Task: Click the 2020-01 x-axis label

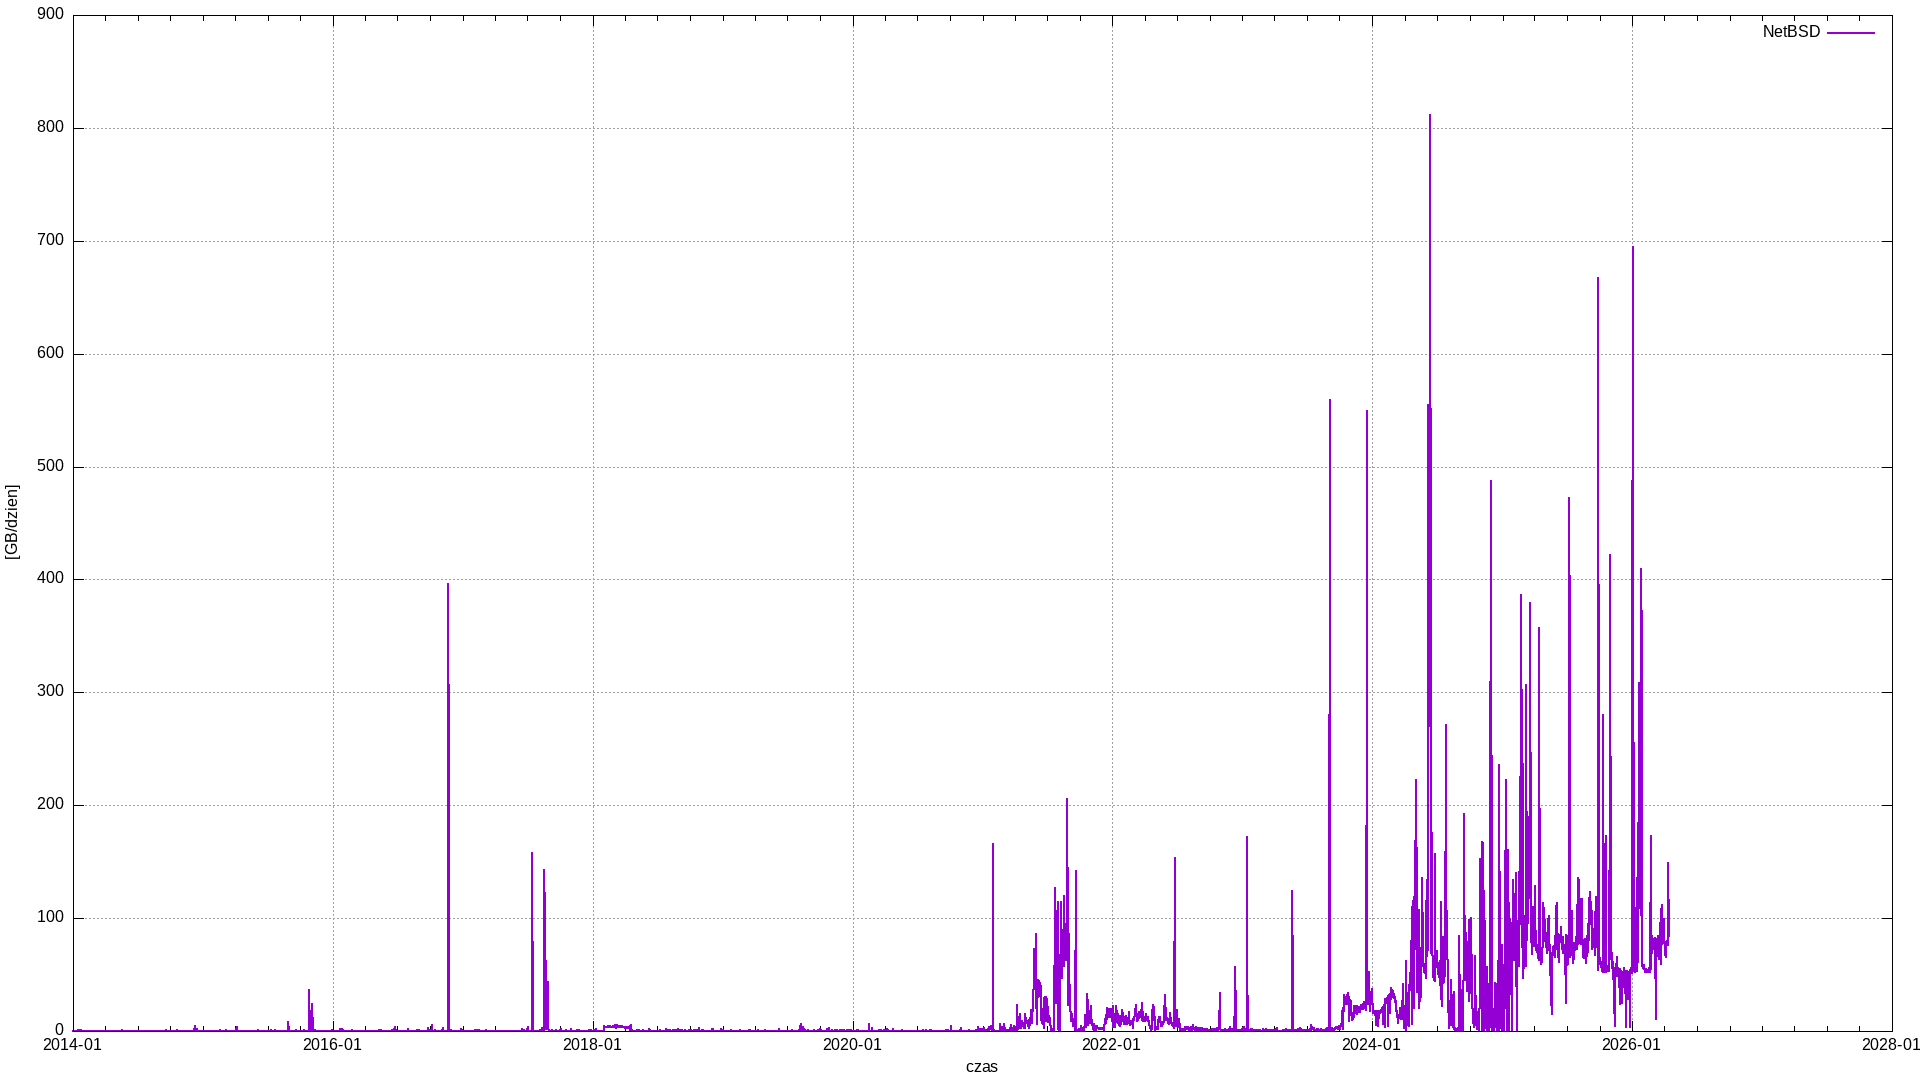Action: point(852,1045)
